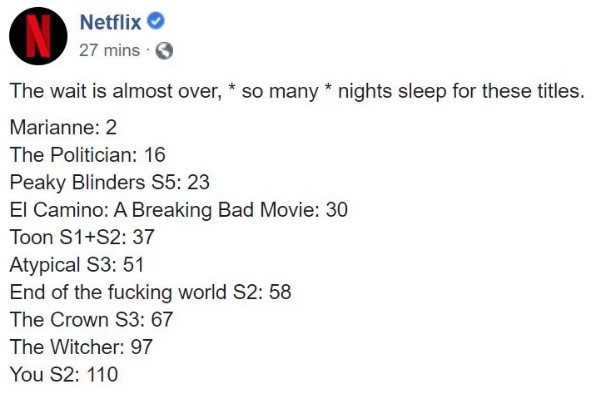Image resolution: width=596 pixels, height=394 pixels.
Task: Click the blue verified badge checkmark
Action: [156, 21]
